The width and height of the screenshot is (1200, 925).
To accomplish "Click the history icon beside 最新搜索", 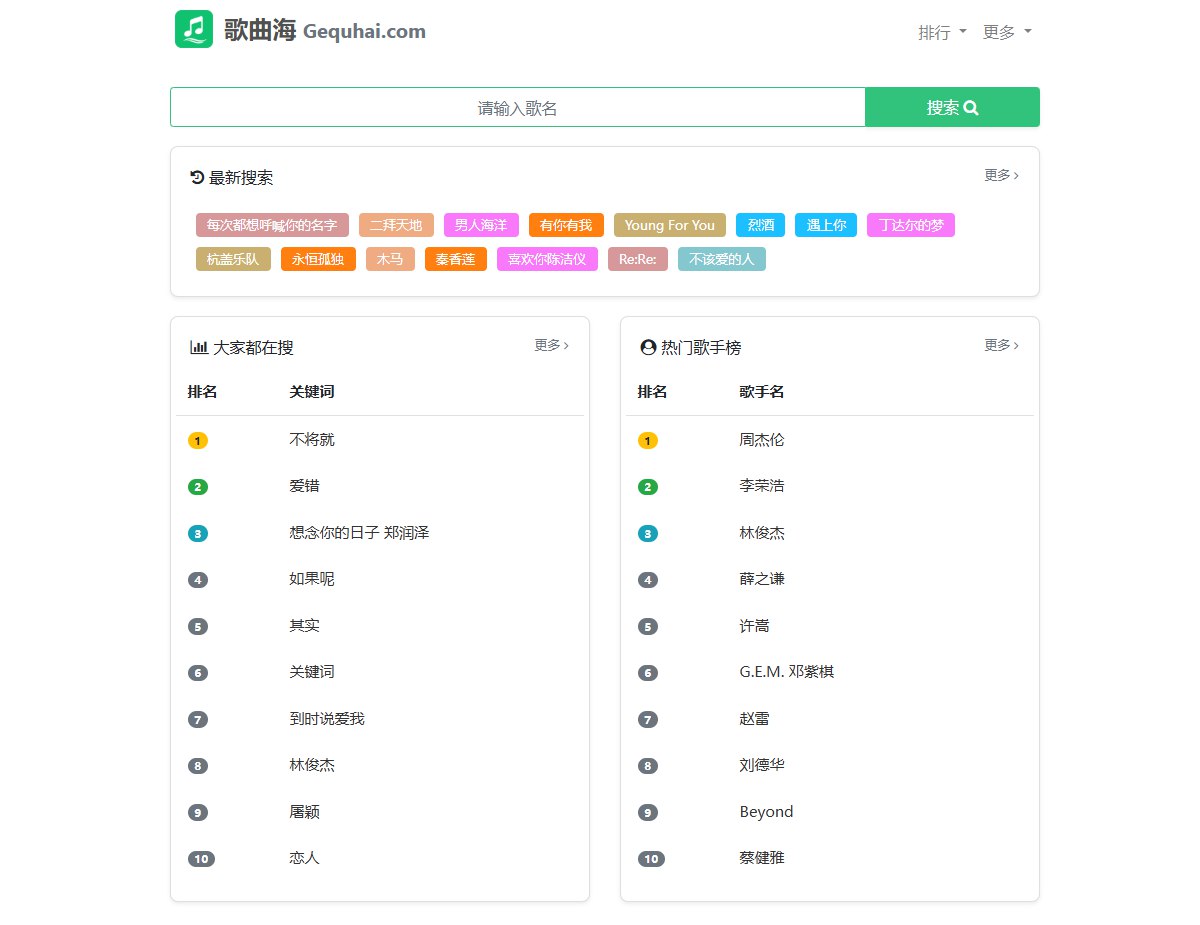I will point(197,177).
